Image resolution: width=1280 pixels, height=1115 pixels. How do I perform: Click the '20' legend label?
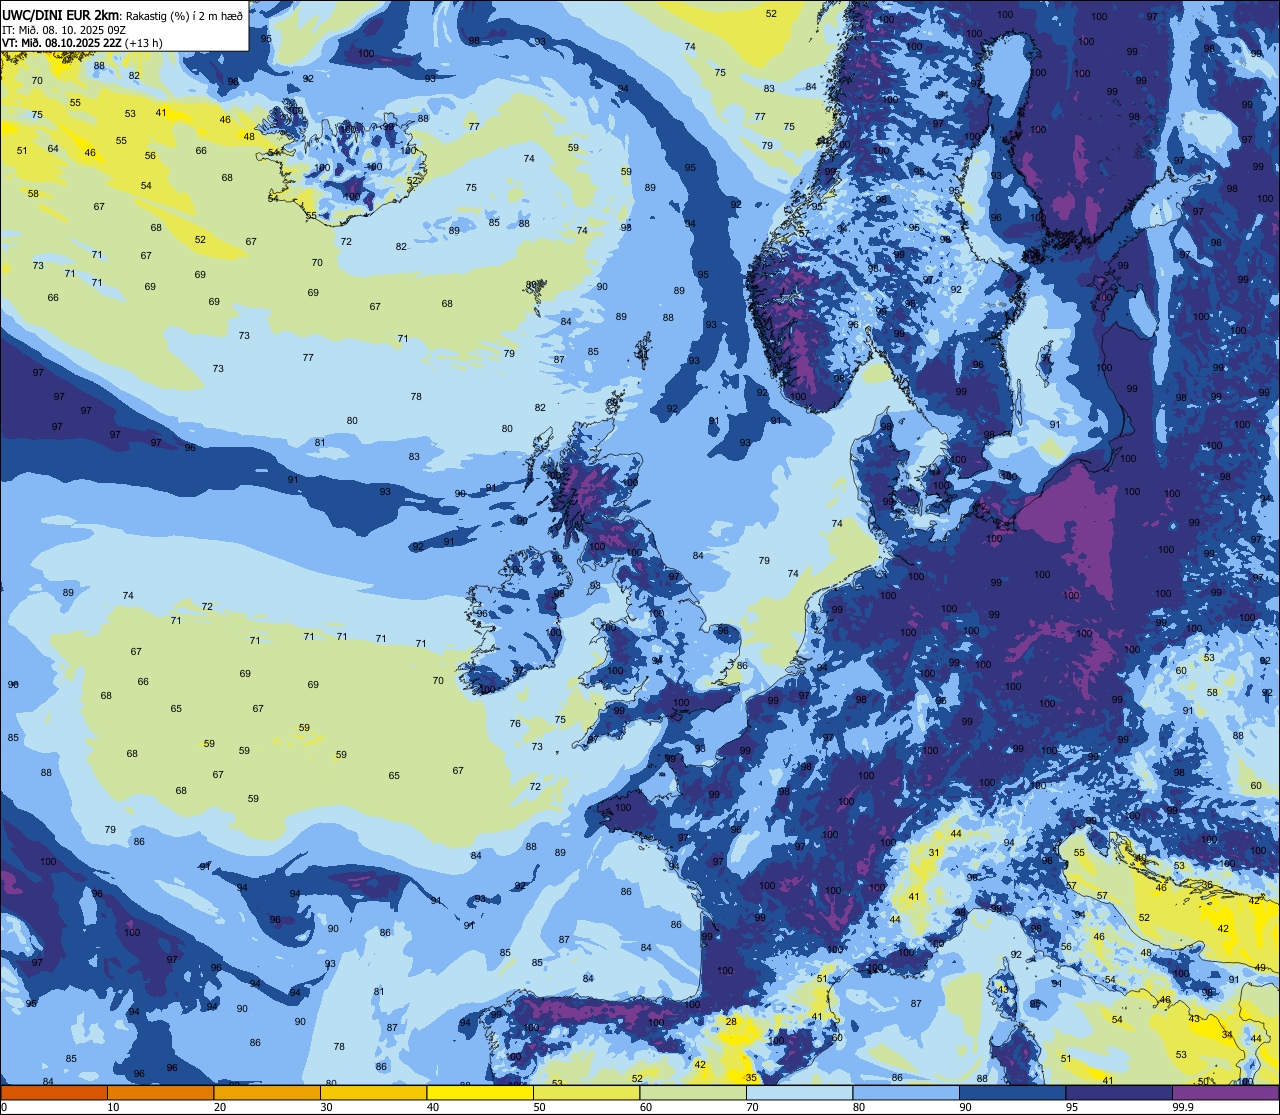[x=220, y=1107]
